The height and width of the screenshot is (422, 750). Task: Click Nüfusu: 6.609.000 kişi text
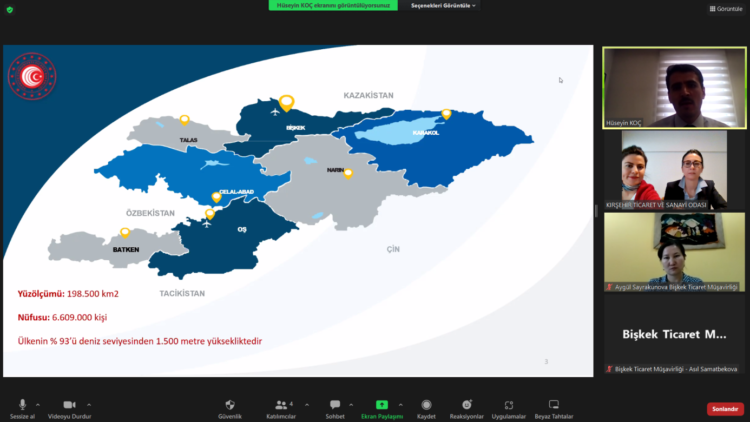coord(62,317)
